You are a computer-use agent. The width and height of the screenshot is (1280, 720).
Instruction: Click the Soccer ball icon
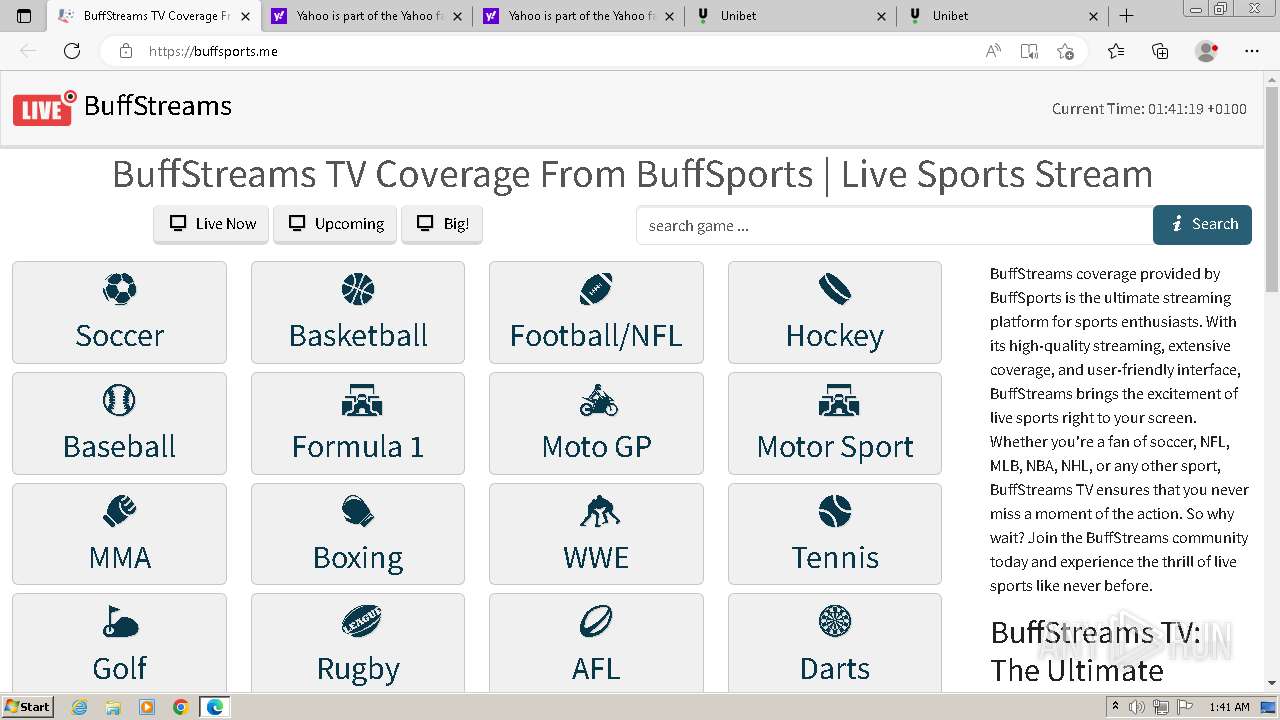[x=119, y=290]
